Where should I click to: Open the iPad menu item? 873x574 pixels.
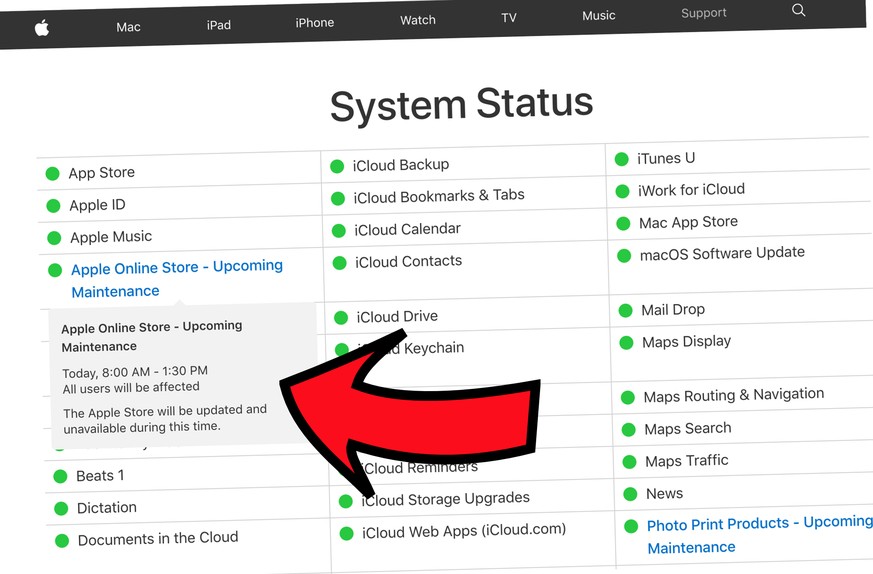coord(218,25)
